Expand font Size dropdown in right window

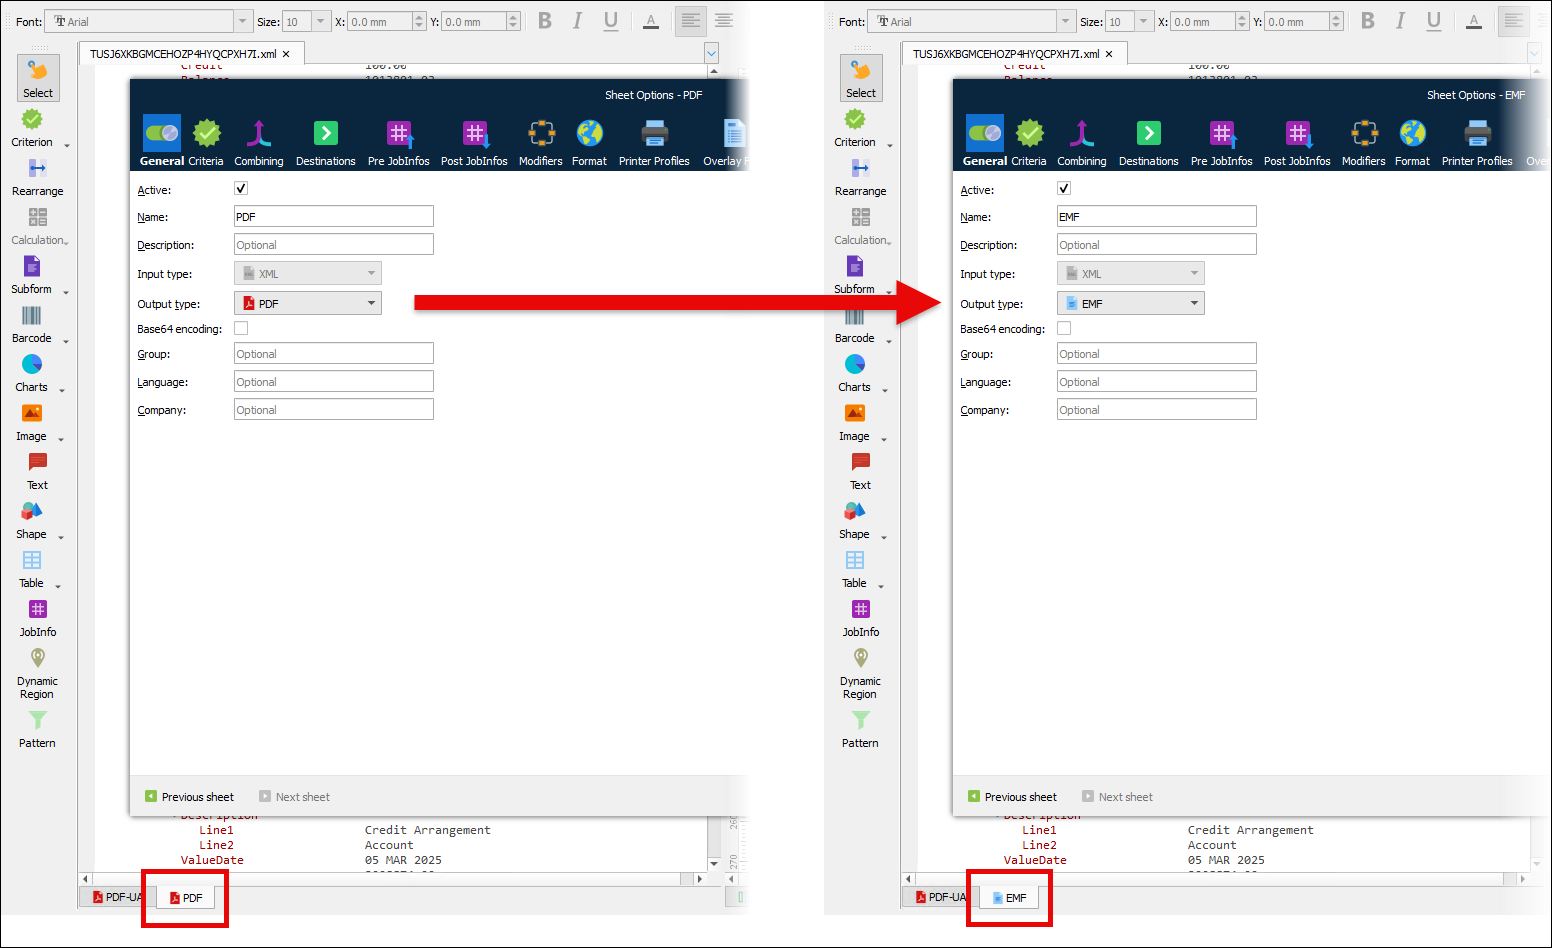pyautogui.click(x=1144, y=21)
